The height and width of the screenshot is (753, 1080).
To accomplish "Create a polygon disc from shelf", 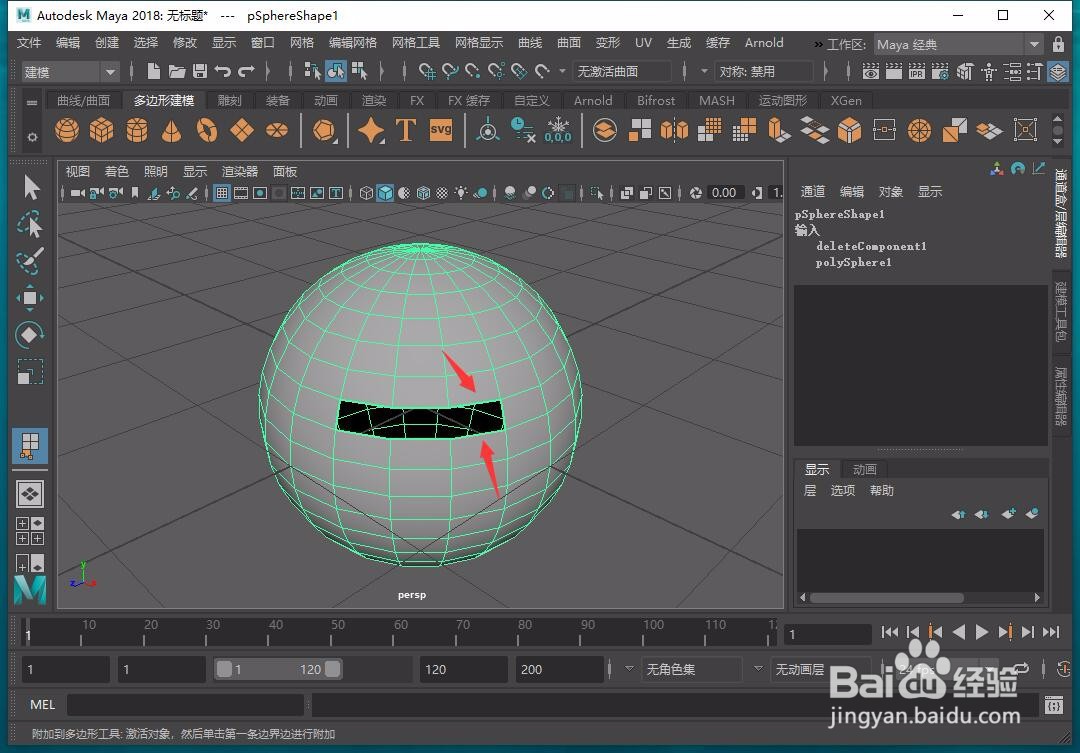I will (277, 130).
